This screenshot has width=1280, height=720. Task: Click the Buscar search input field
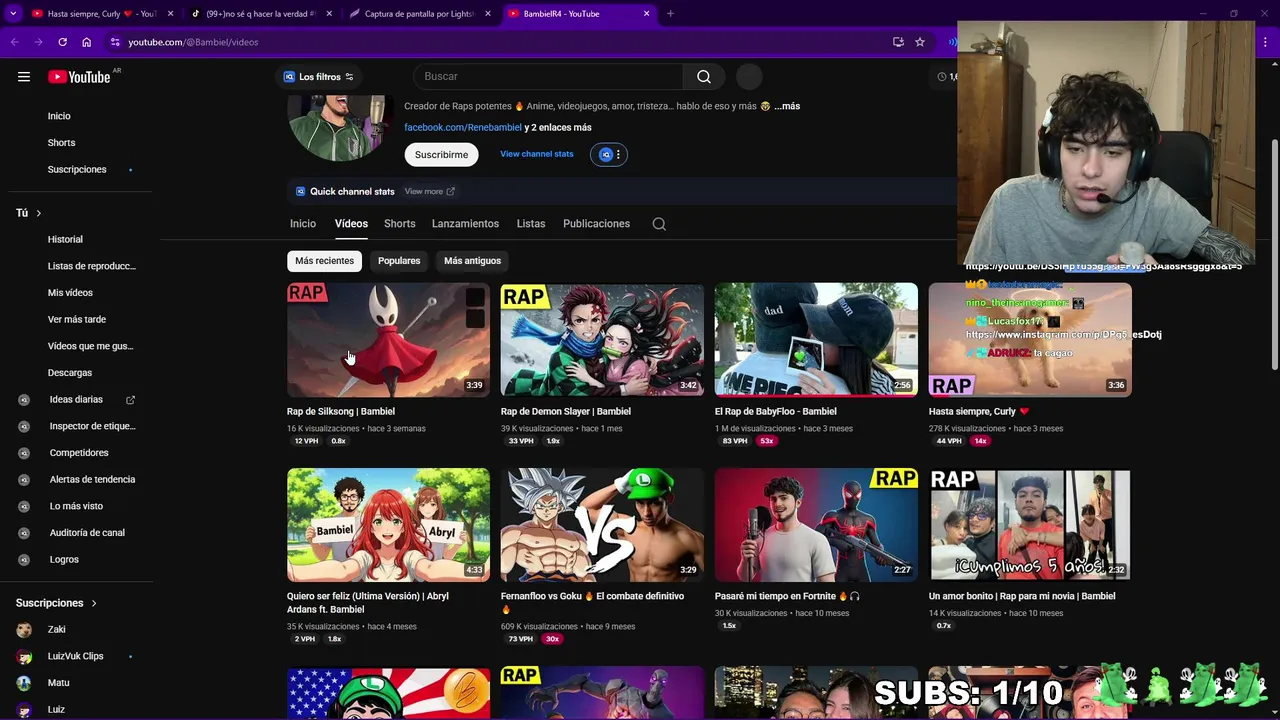coord(548,77)
